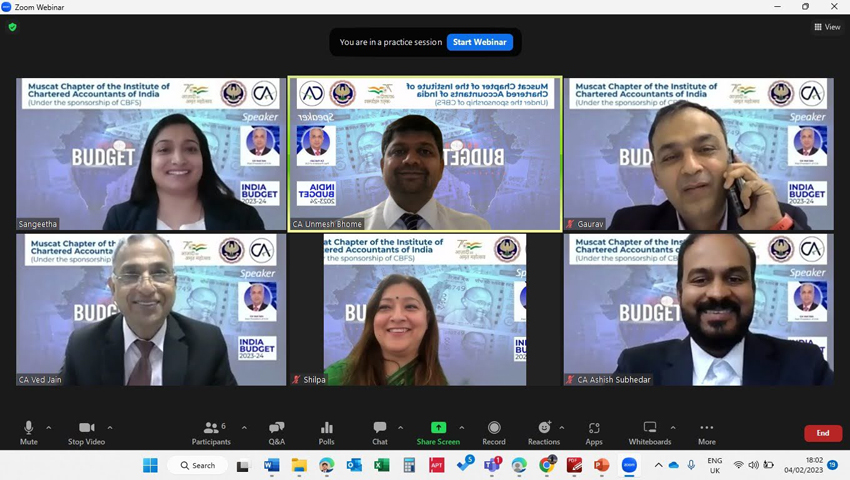The image size is (850, 480).
Task: Expand audio options arrow beside Mute
Action: tap(49, 428)
